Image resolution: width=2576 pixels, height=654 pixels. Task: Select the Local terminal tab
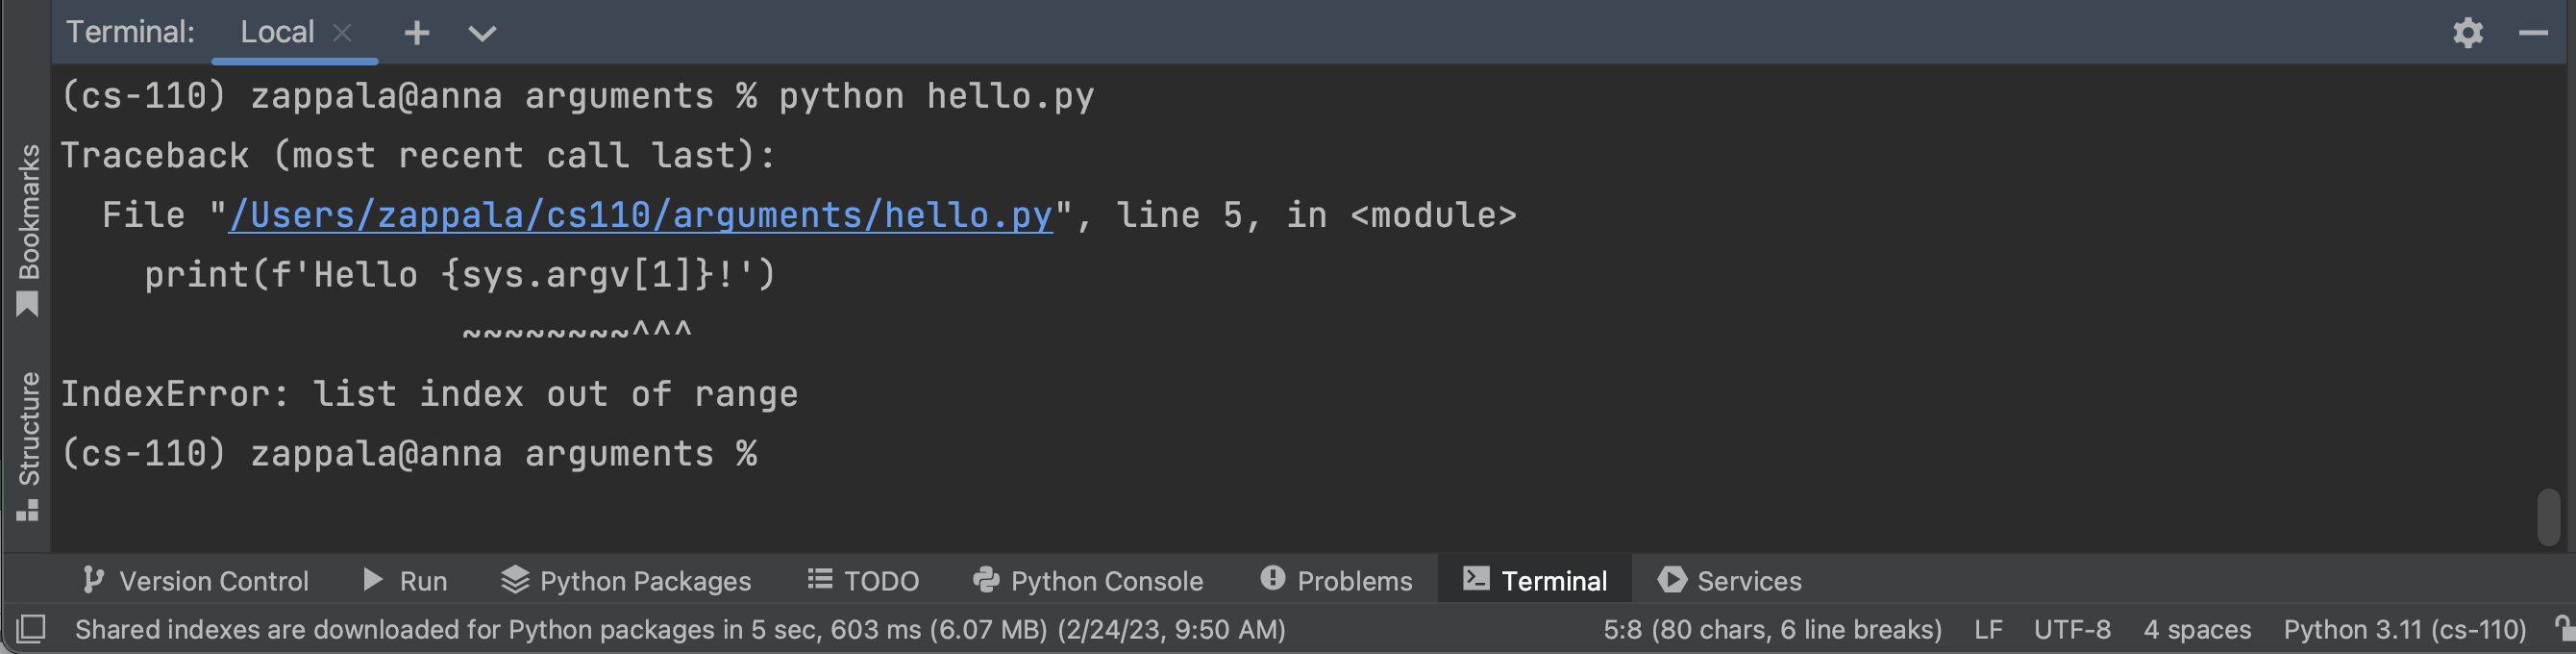[x=277, y=31]
